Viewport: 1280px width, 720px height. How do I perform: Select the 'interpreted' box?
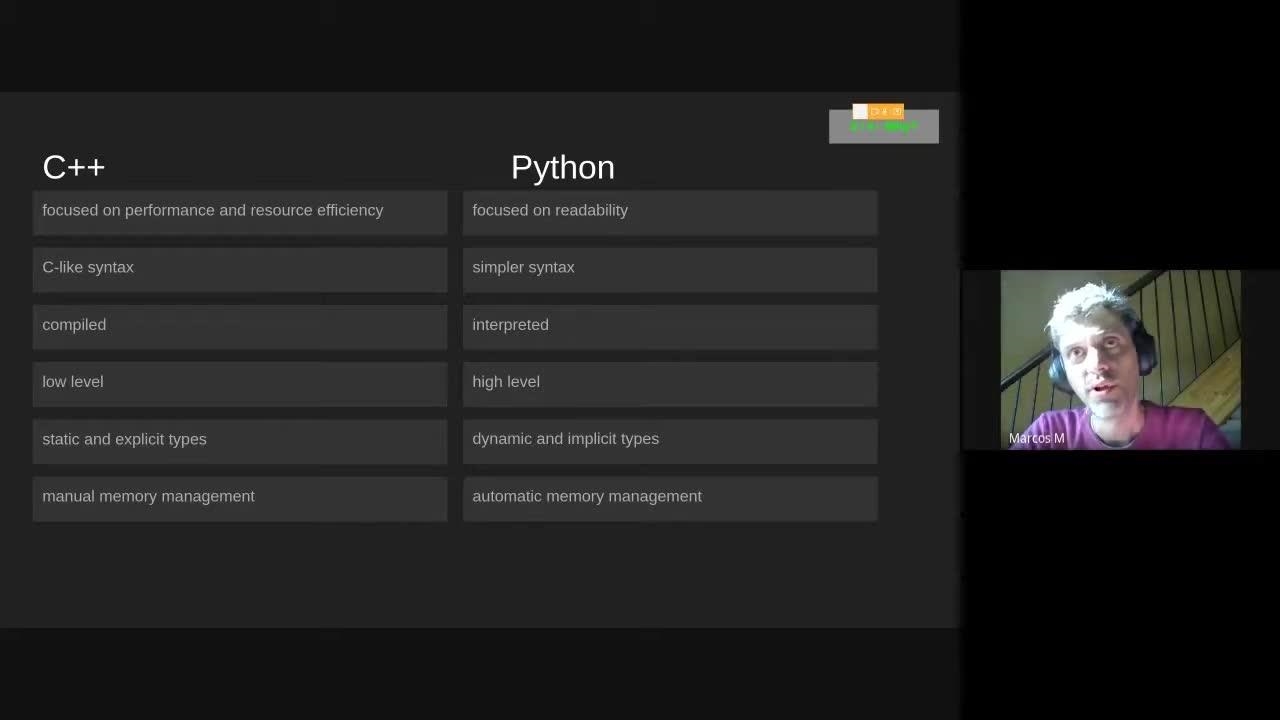click(670, 325)
